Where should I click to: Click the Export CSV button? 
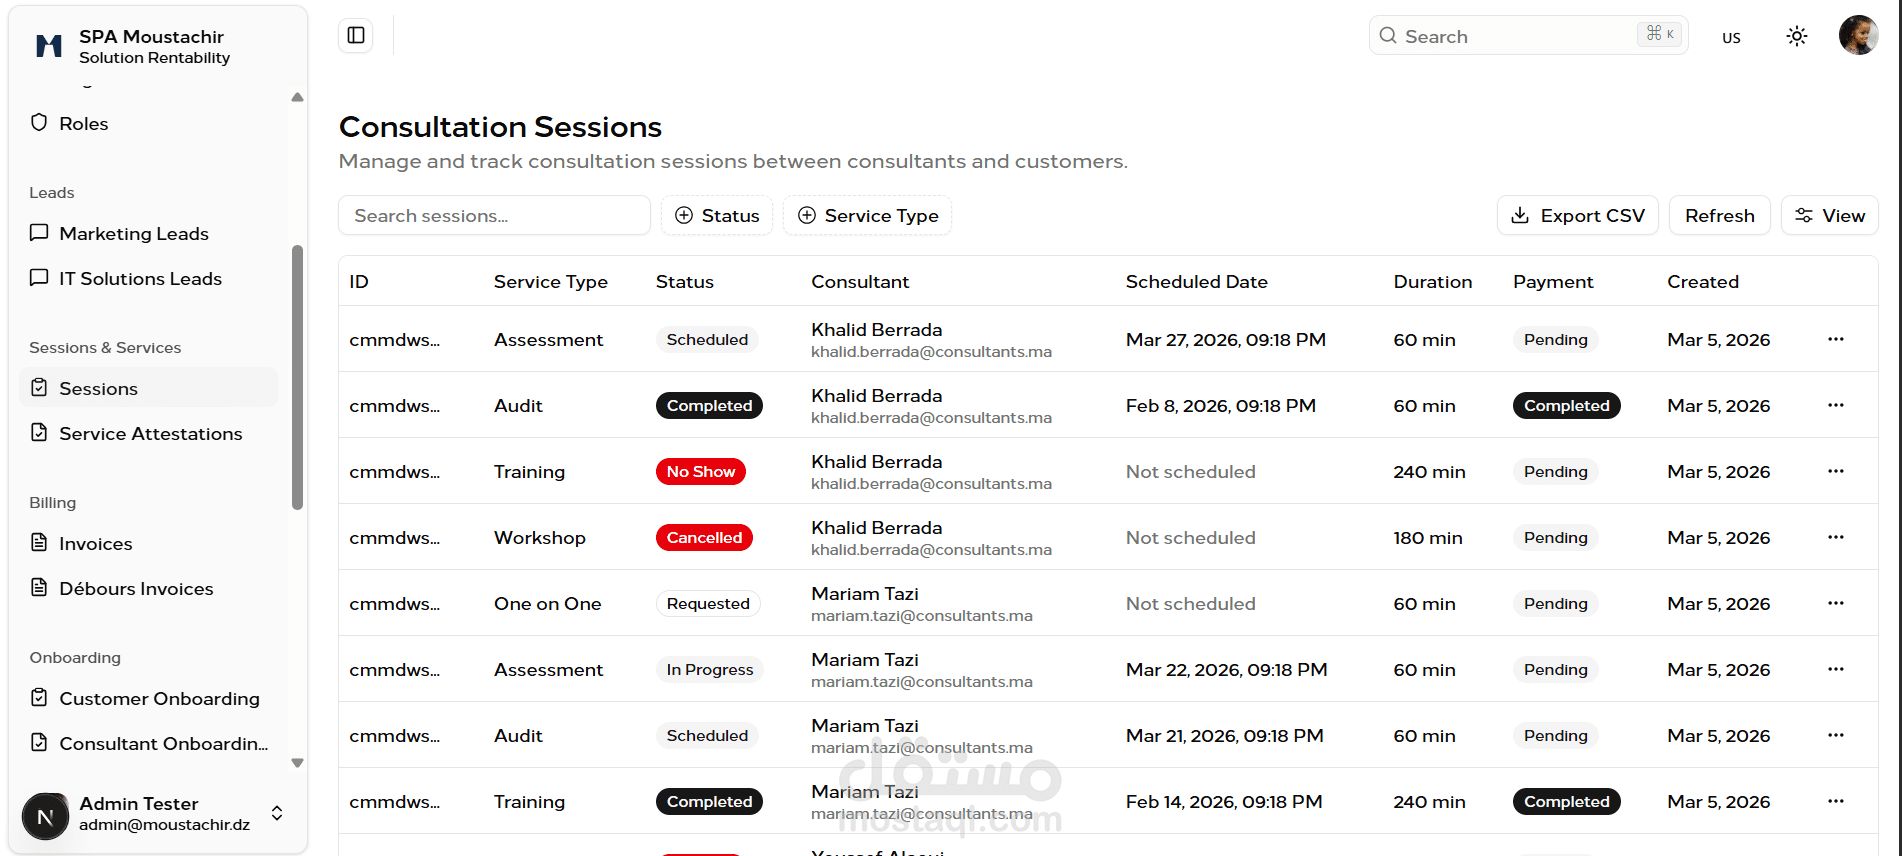tap(1577, 216)
